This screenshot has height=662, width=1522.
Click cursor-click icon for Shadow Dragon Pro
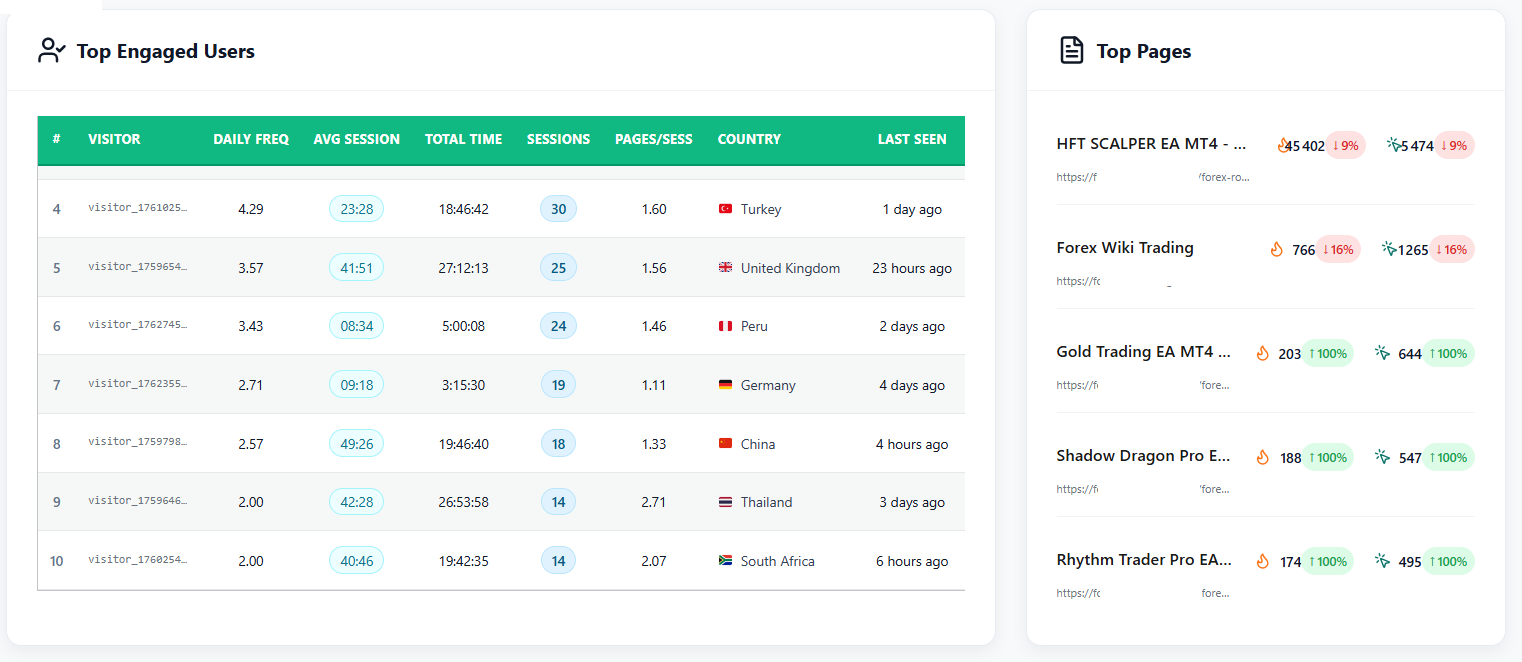coord(1382,457)
